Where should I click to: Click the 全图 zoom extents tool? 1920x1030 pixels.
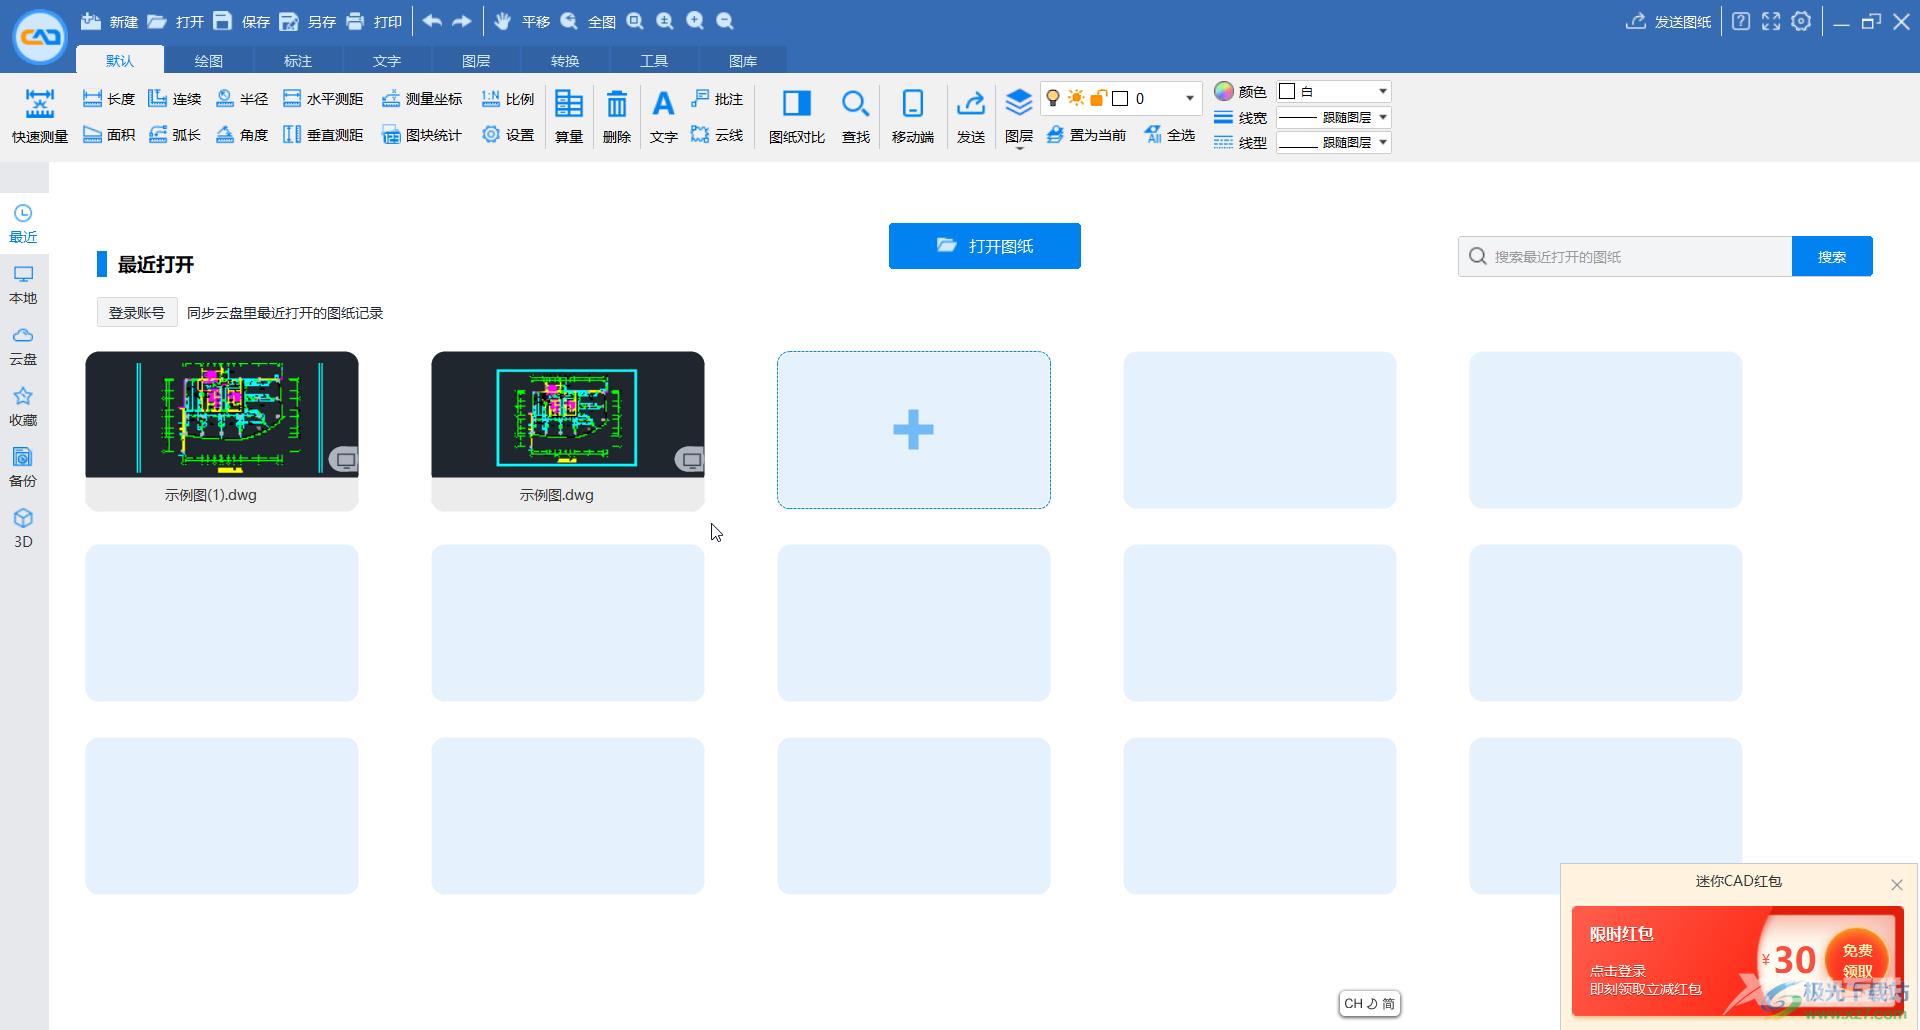(588, 21)
